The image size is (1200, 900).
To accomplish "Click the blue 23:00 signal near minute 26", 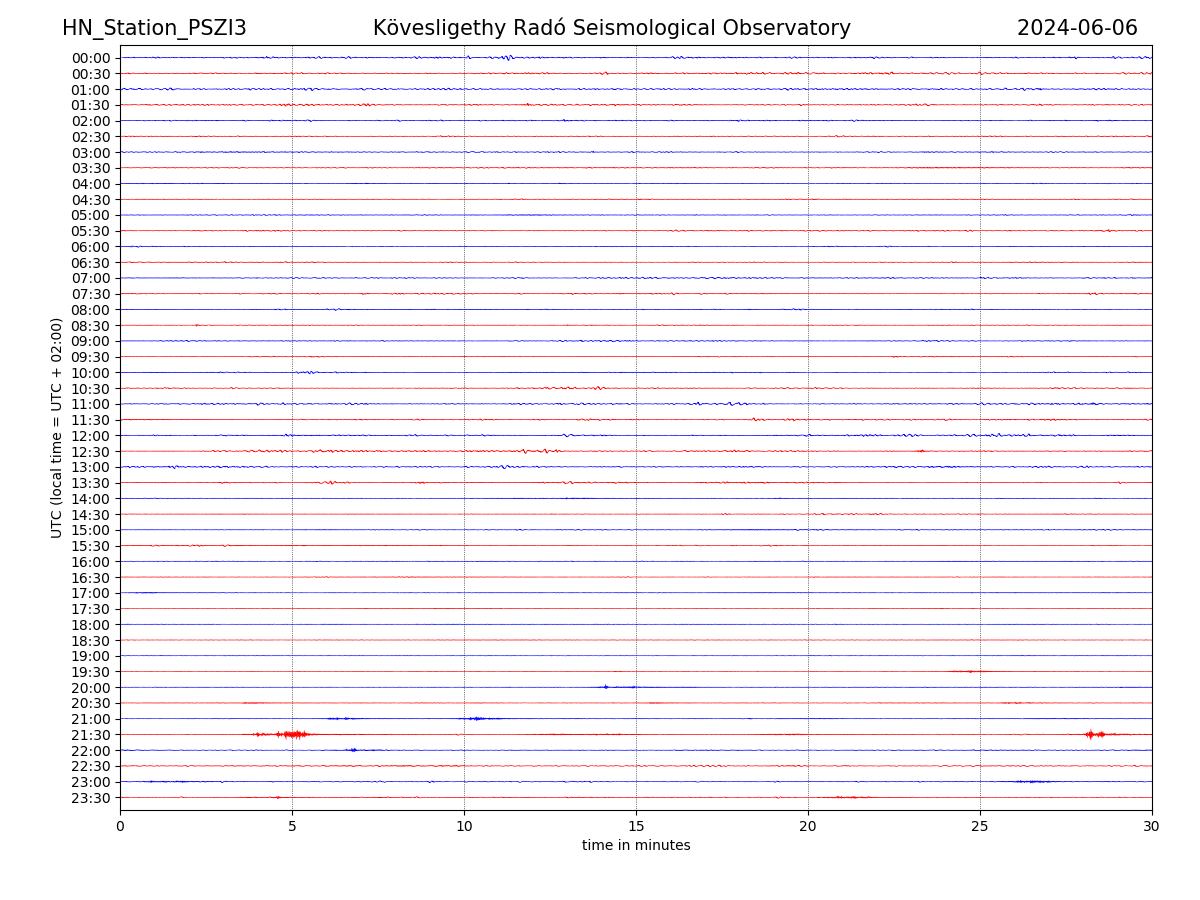I will (1032, 782).
